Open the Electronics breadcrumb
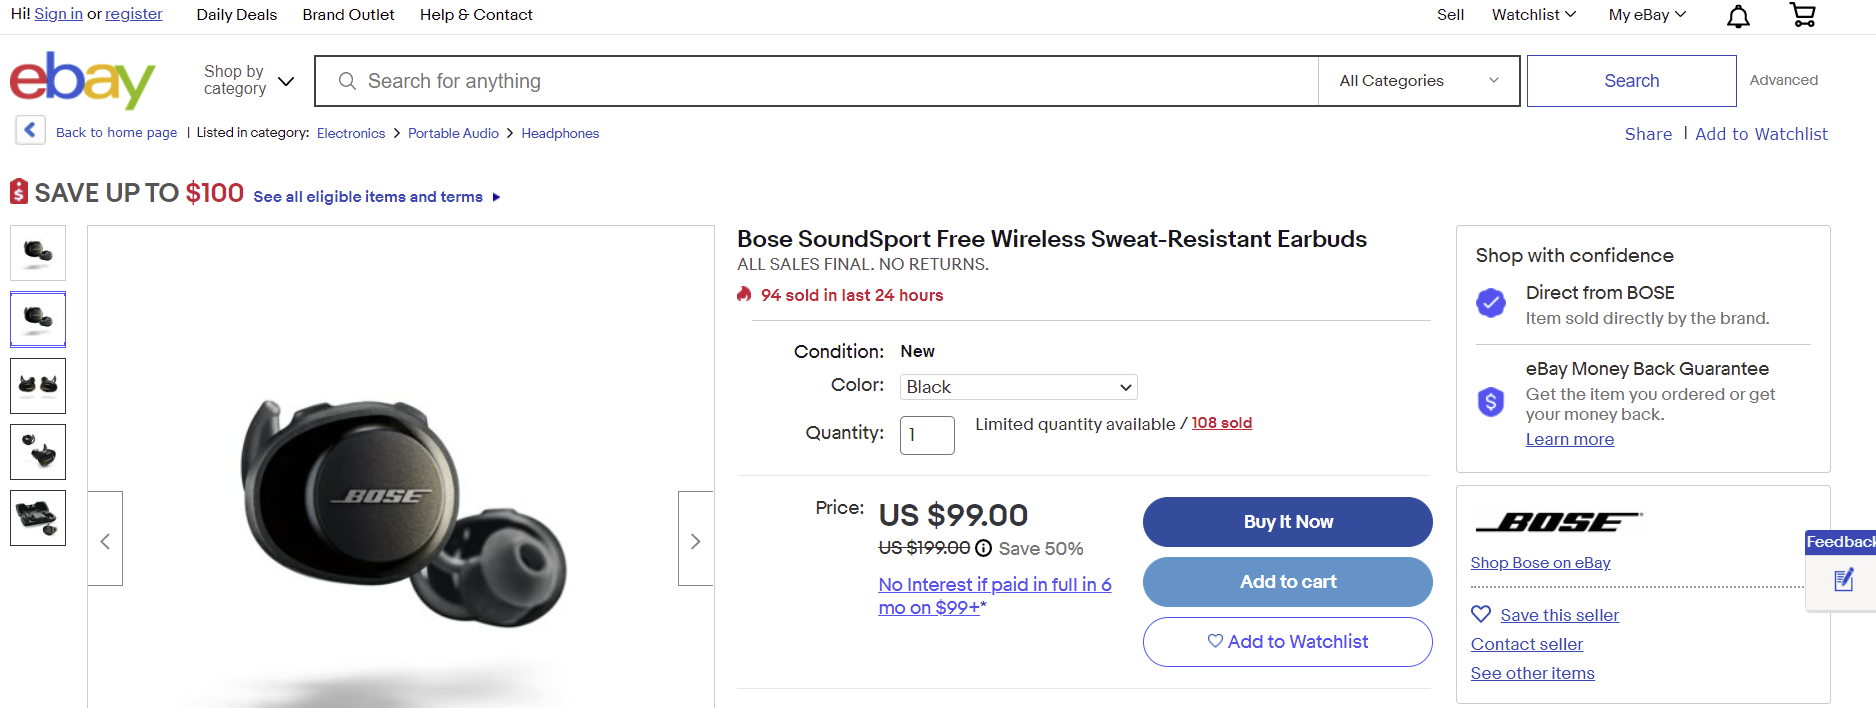The height and width of the screenshot is (708, 1876). 351,133
